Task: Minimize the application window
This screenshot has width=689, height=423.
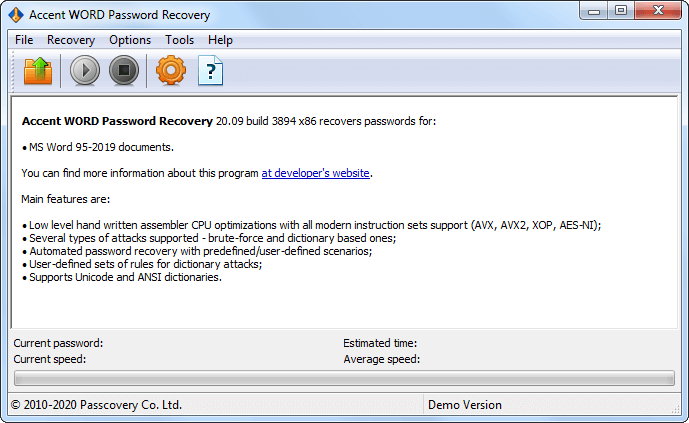Action: point(594,11)
